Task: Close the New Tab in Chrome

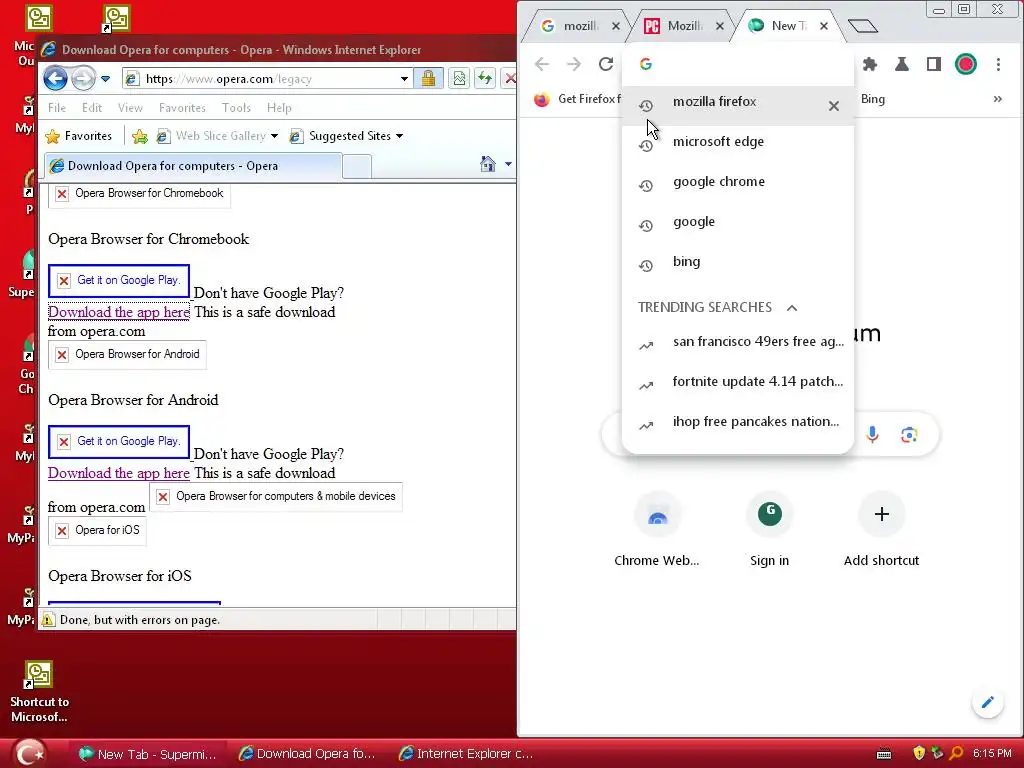Action: [824, 26]
